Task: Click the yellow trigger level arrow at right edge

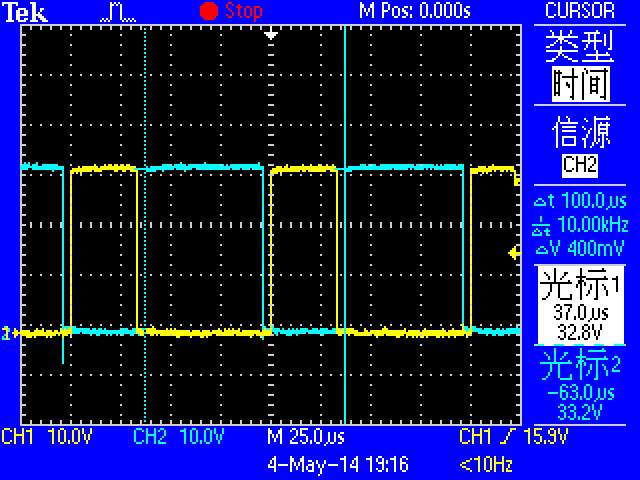Action: pyautogui.click(x=515, y=253)
